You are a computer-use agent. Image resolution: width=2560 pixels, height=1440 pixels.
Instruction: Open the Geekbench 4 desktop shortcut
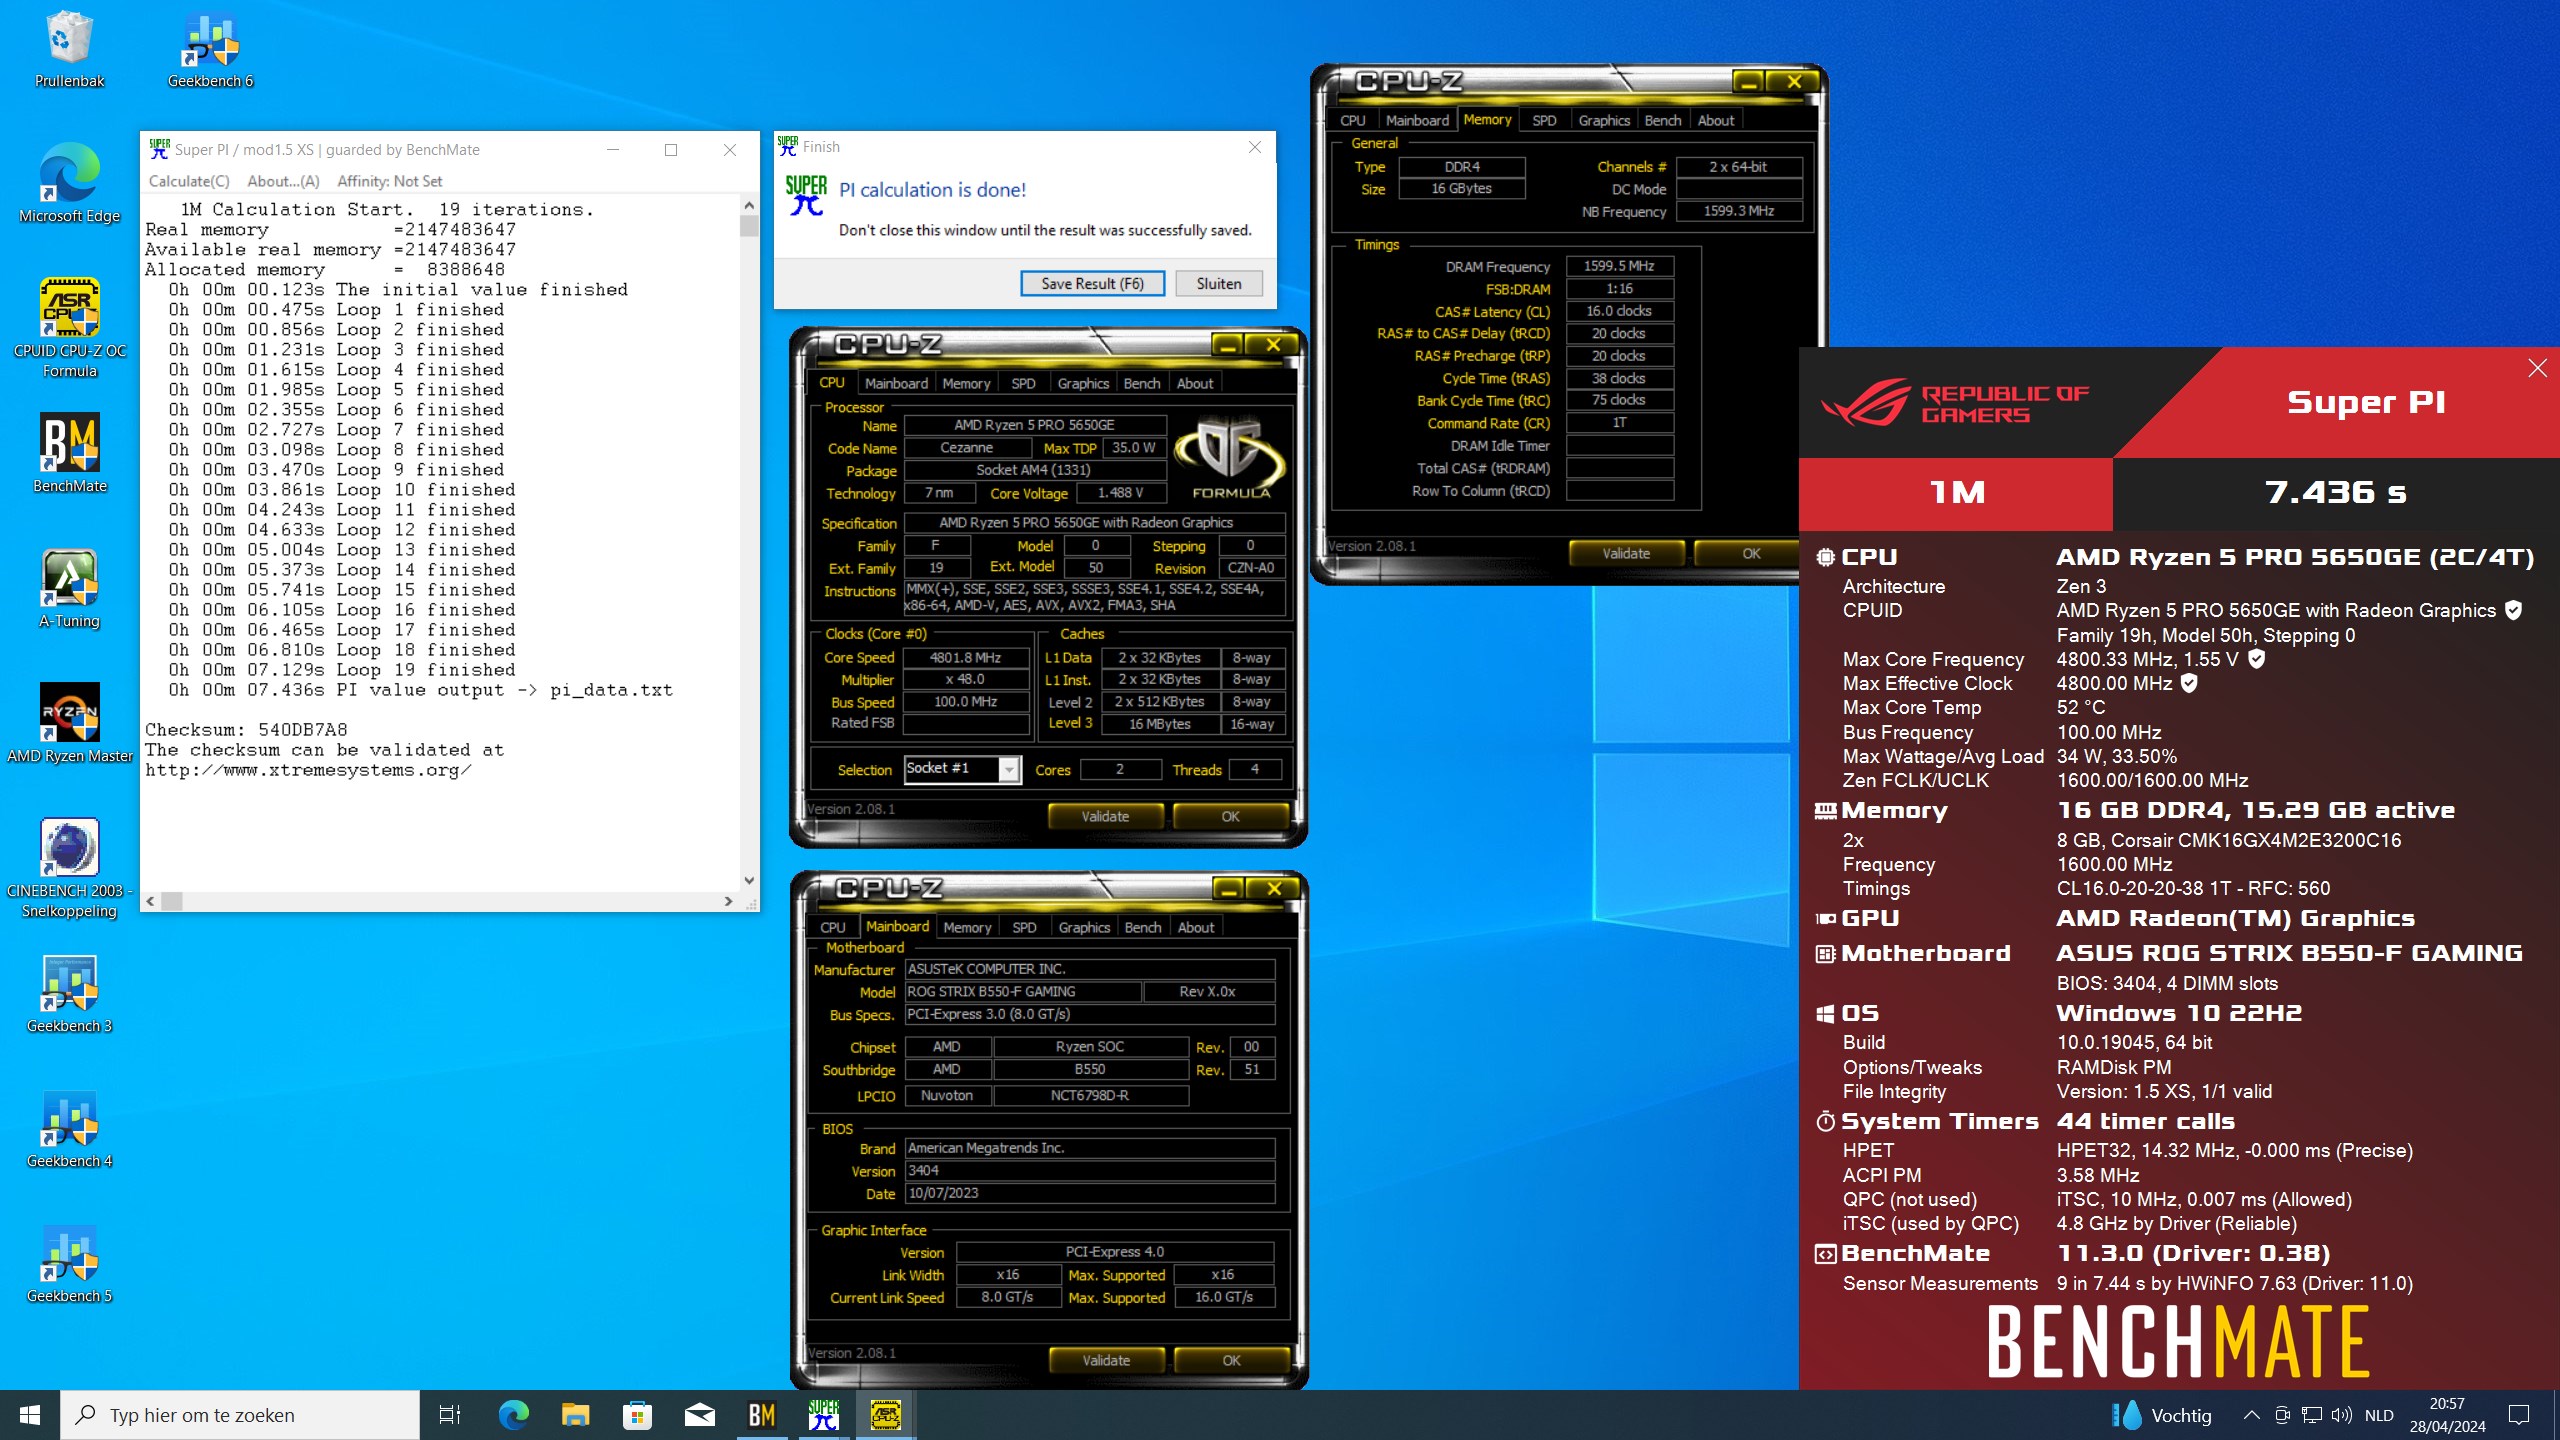pos(69,1130)
